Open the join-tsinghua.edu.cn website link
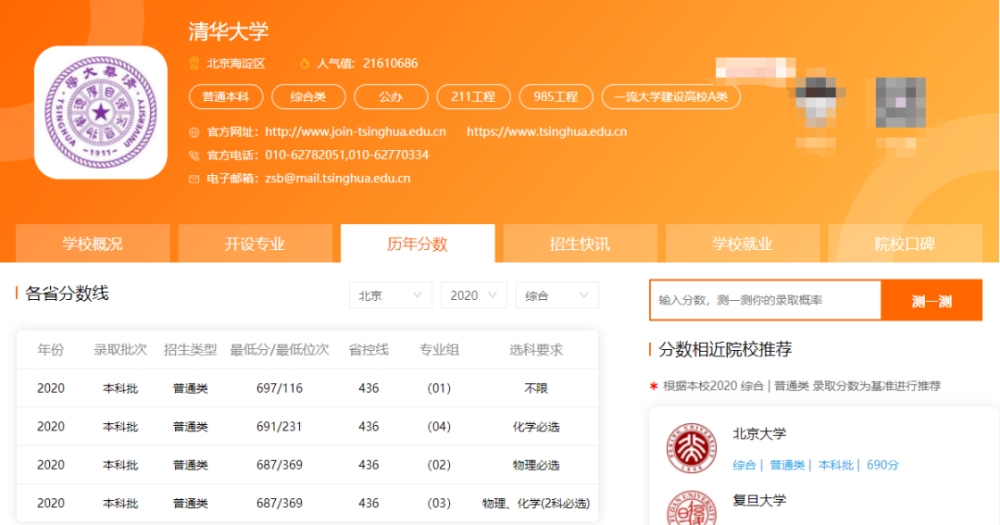Viewport: 1000px width, 525px height. (x=355, y=132)
